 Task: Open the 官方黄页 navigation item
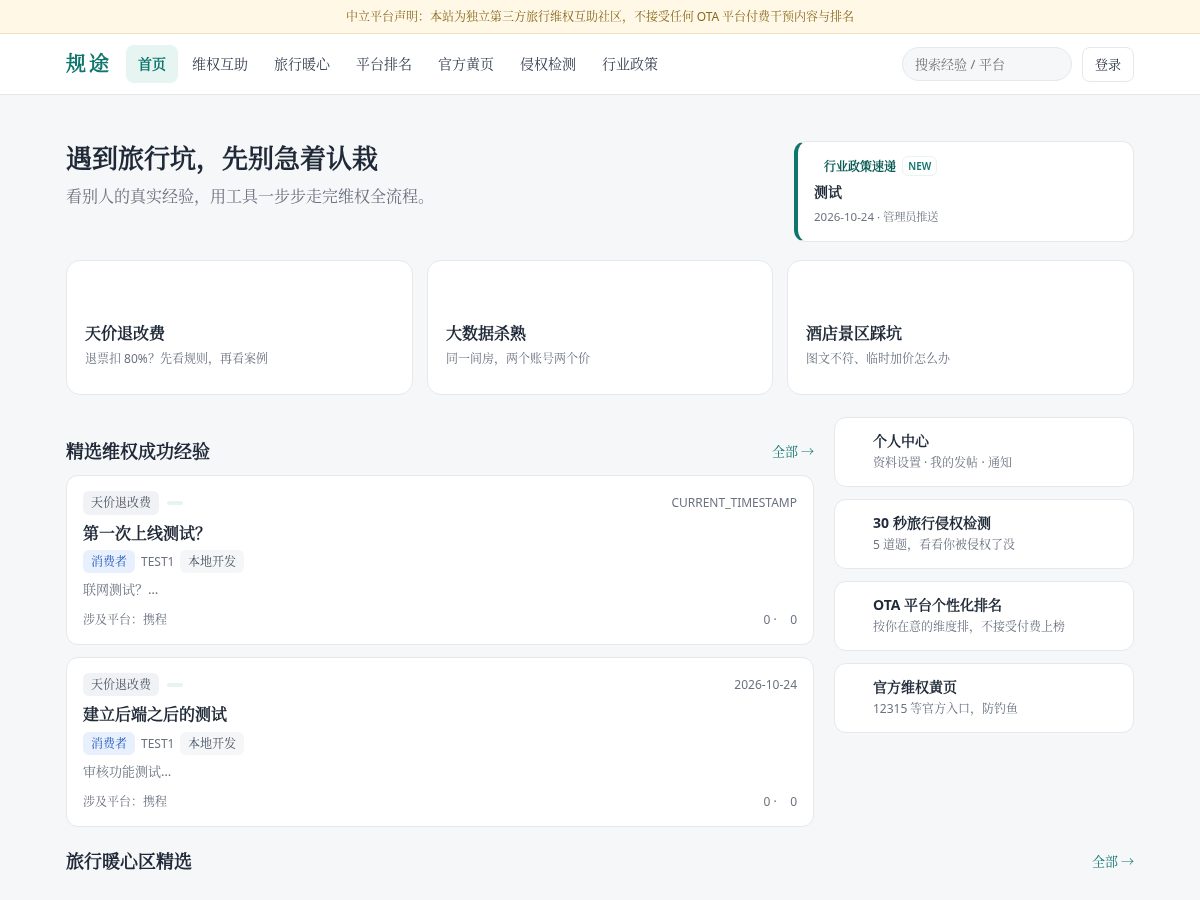pos(466,64)
